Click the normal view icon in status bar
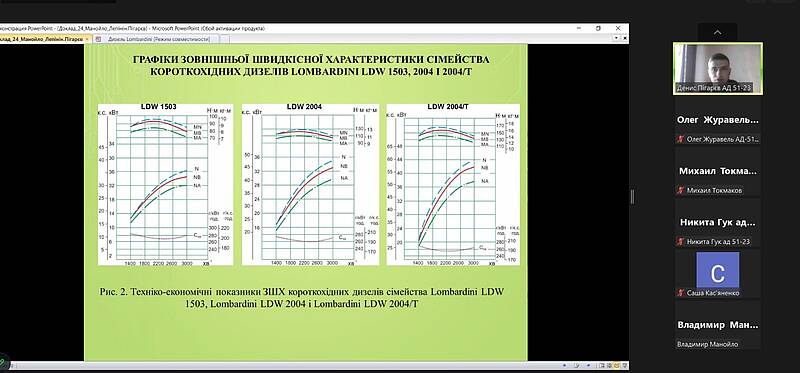The width and height of the screenshot is (800, 373). click(x=602, y=365)
